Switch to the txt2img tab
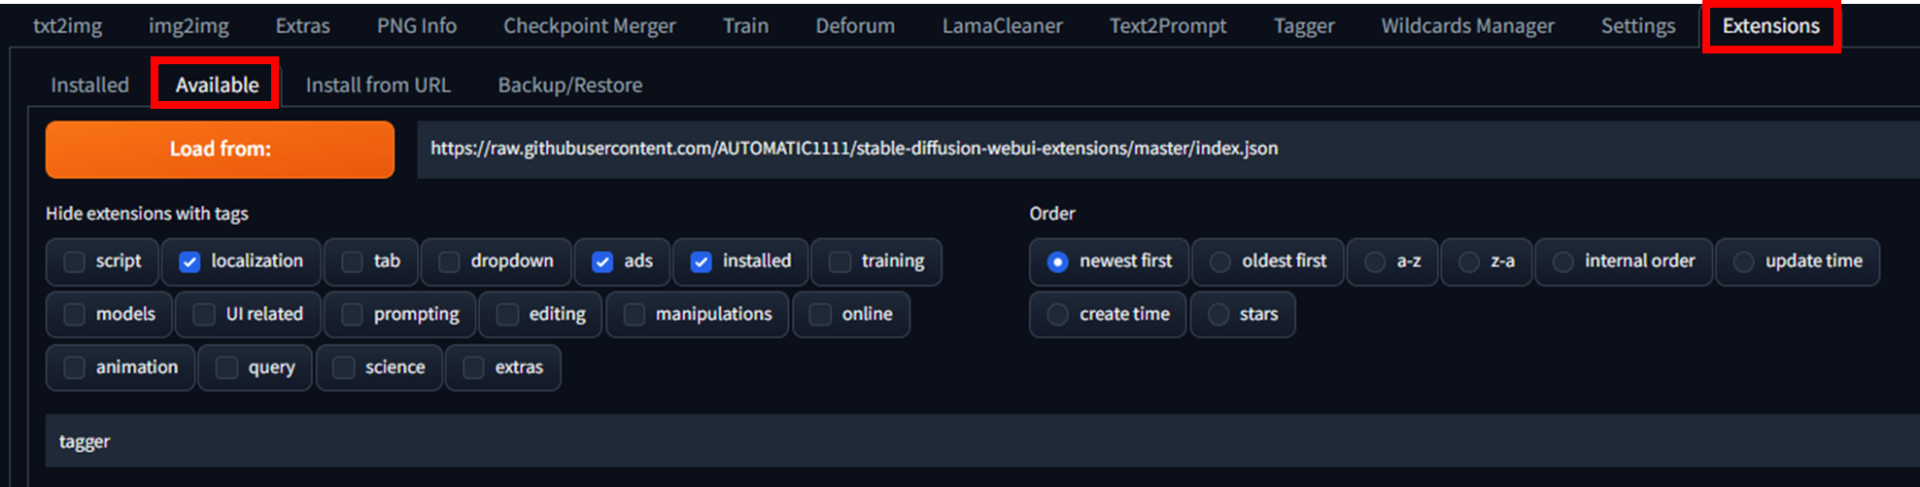 click(x=67, y=26)
